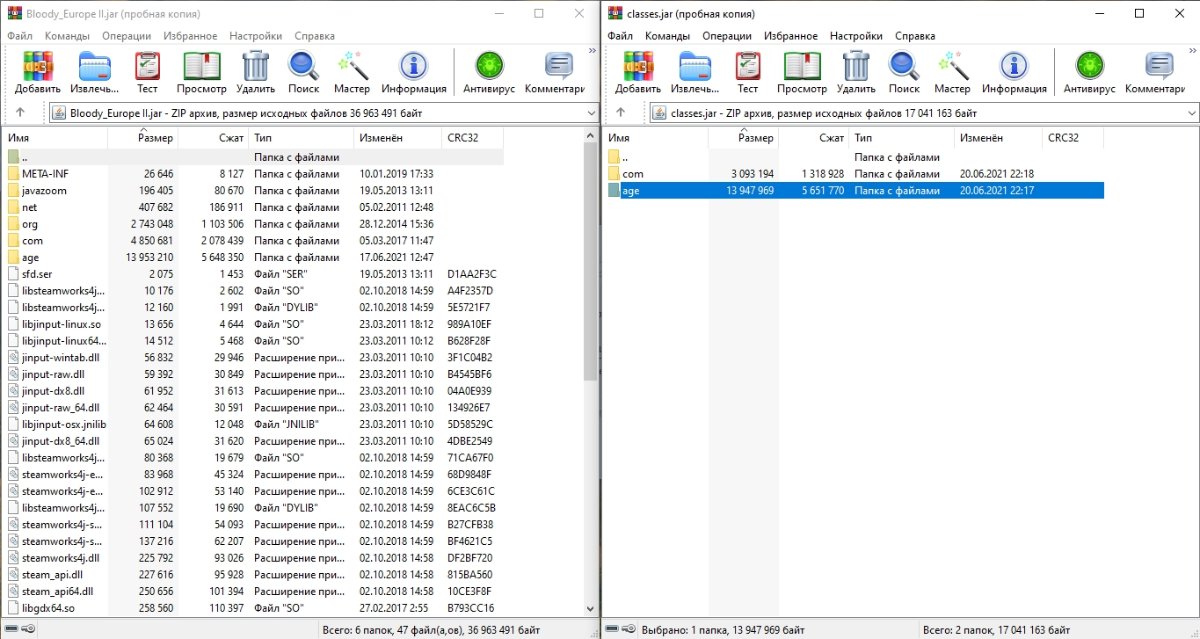Click Удалить trash icon in classes.jar window
The width and height of the screenshot is (1200, 639).
pos(857,65)
